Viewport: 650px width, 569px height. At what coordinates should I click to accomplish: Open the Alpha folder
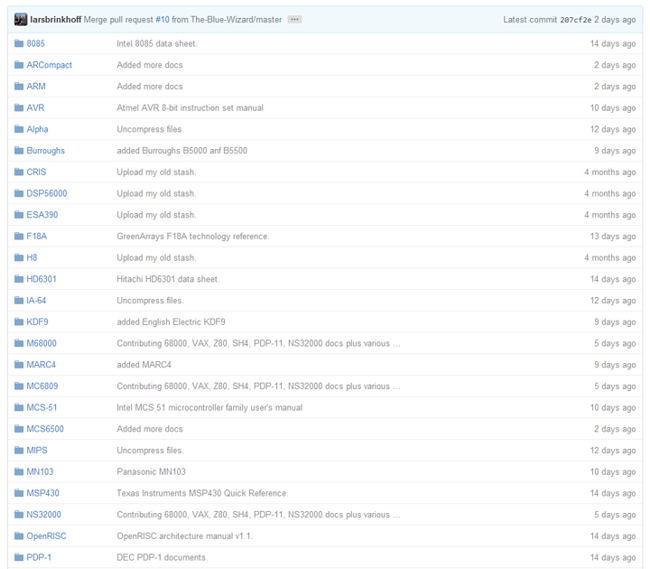tap(37, 129)
